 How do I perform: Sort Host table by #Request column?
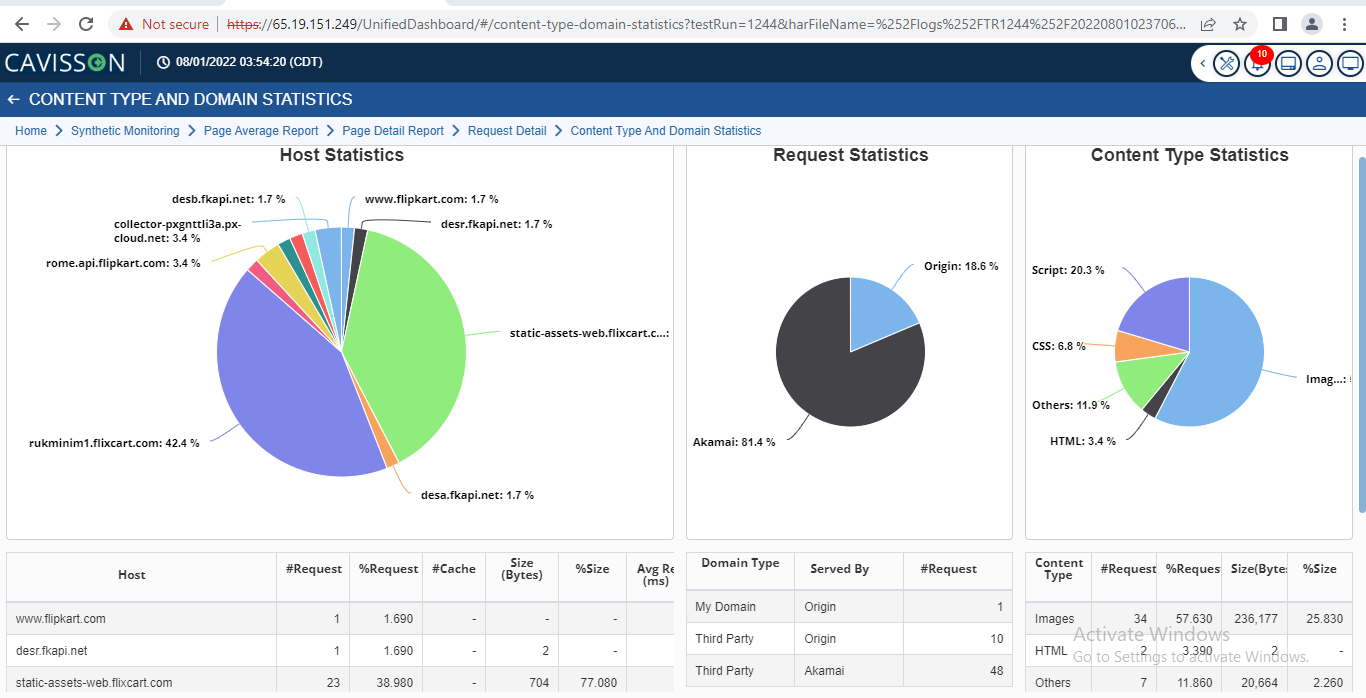click(313, 569)
